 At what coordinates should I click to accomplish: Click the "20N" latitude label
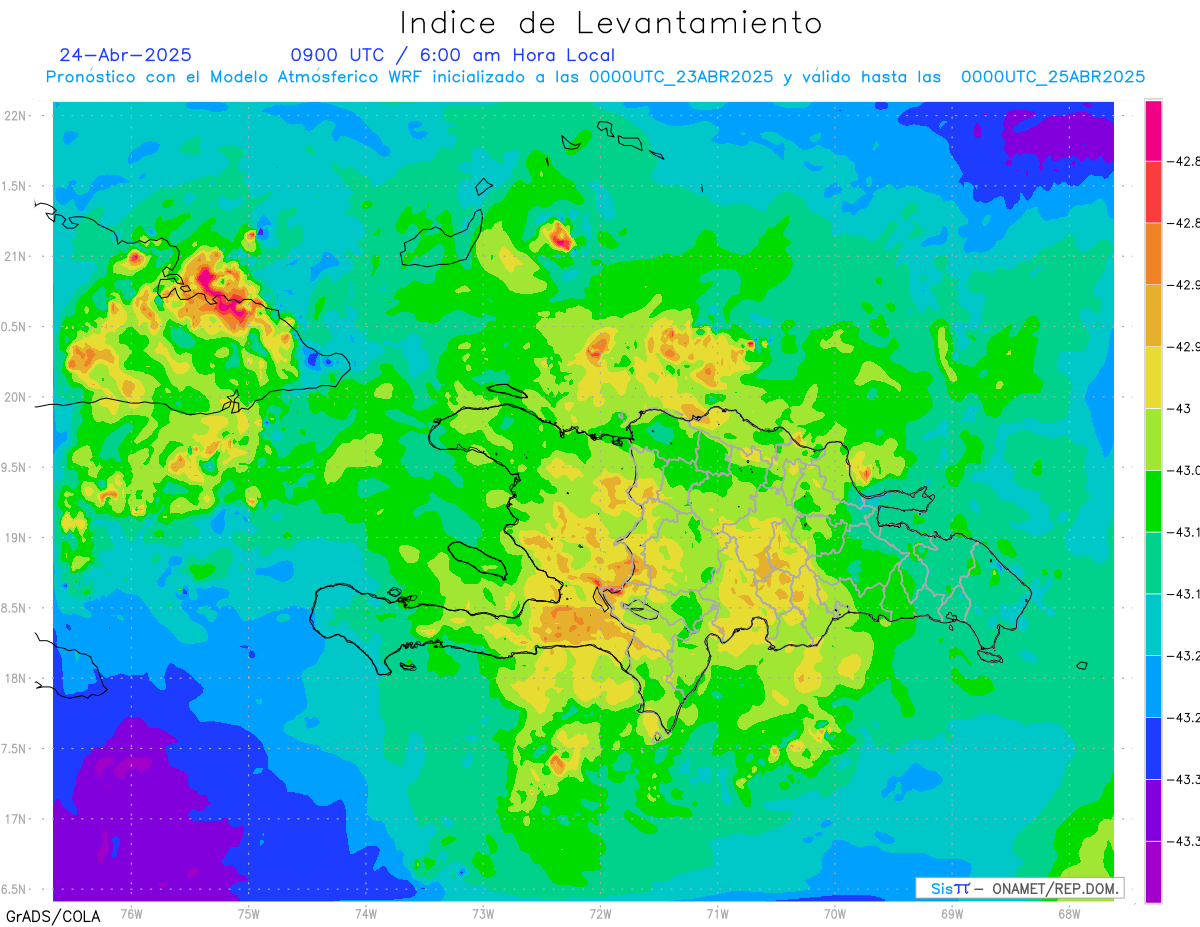17,397
